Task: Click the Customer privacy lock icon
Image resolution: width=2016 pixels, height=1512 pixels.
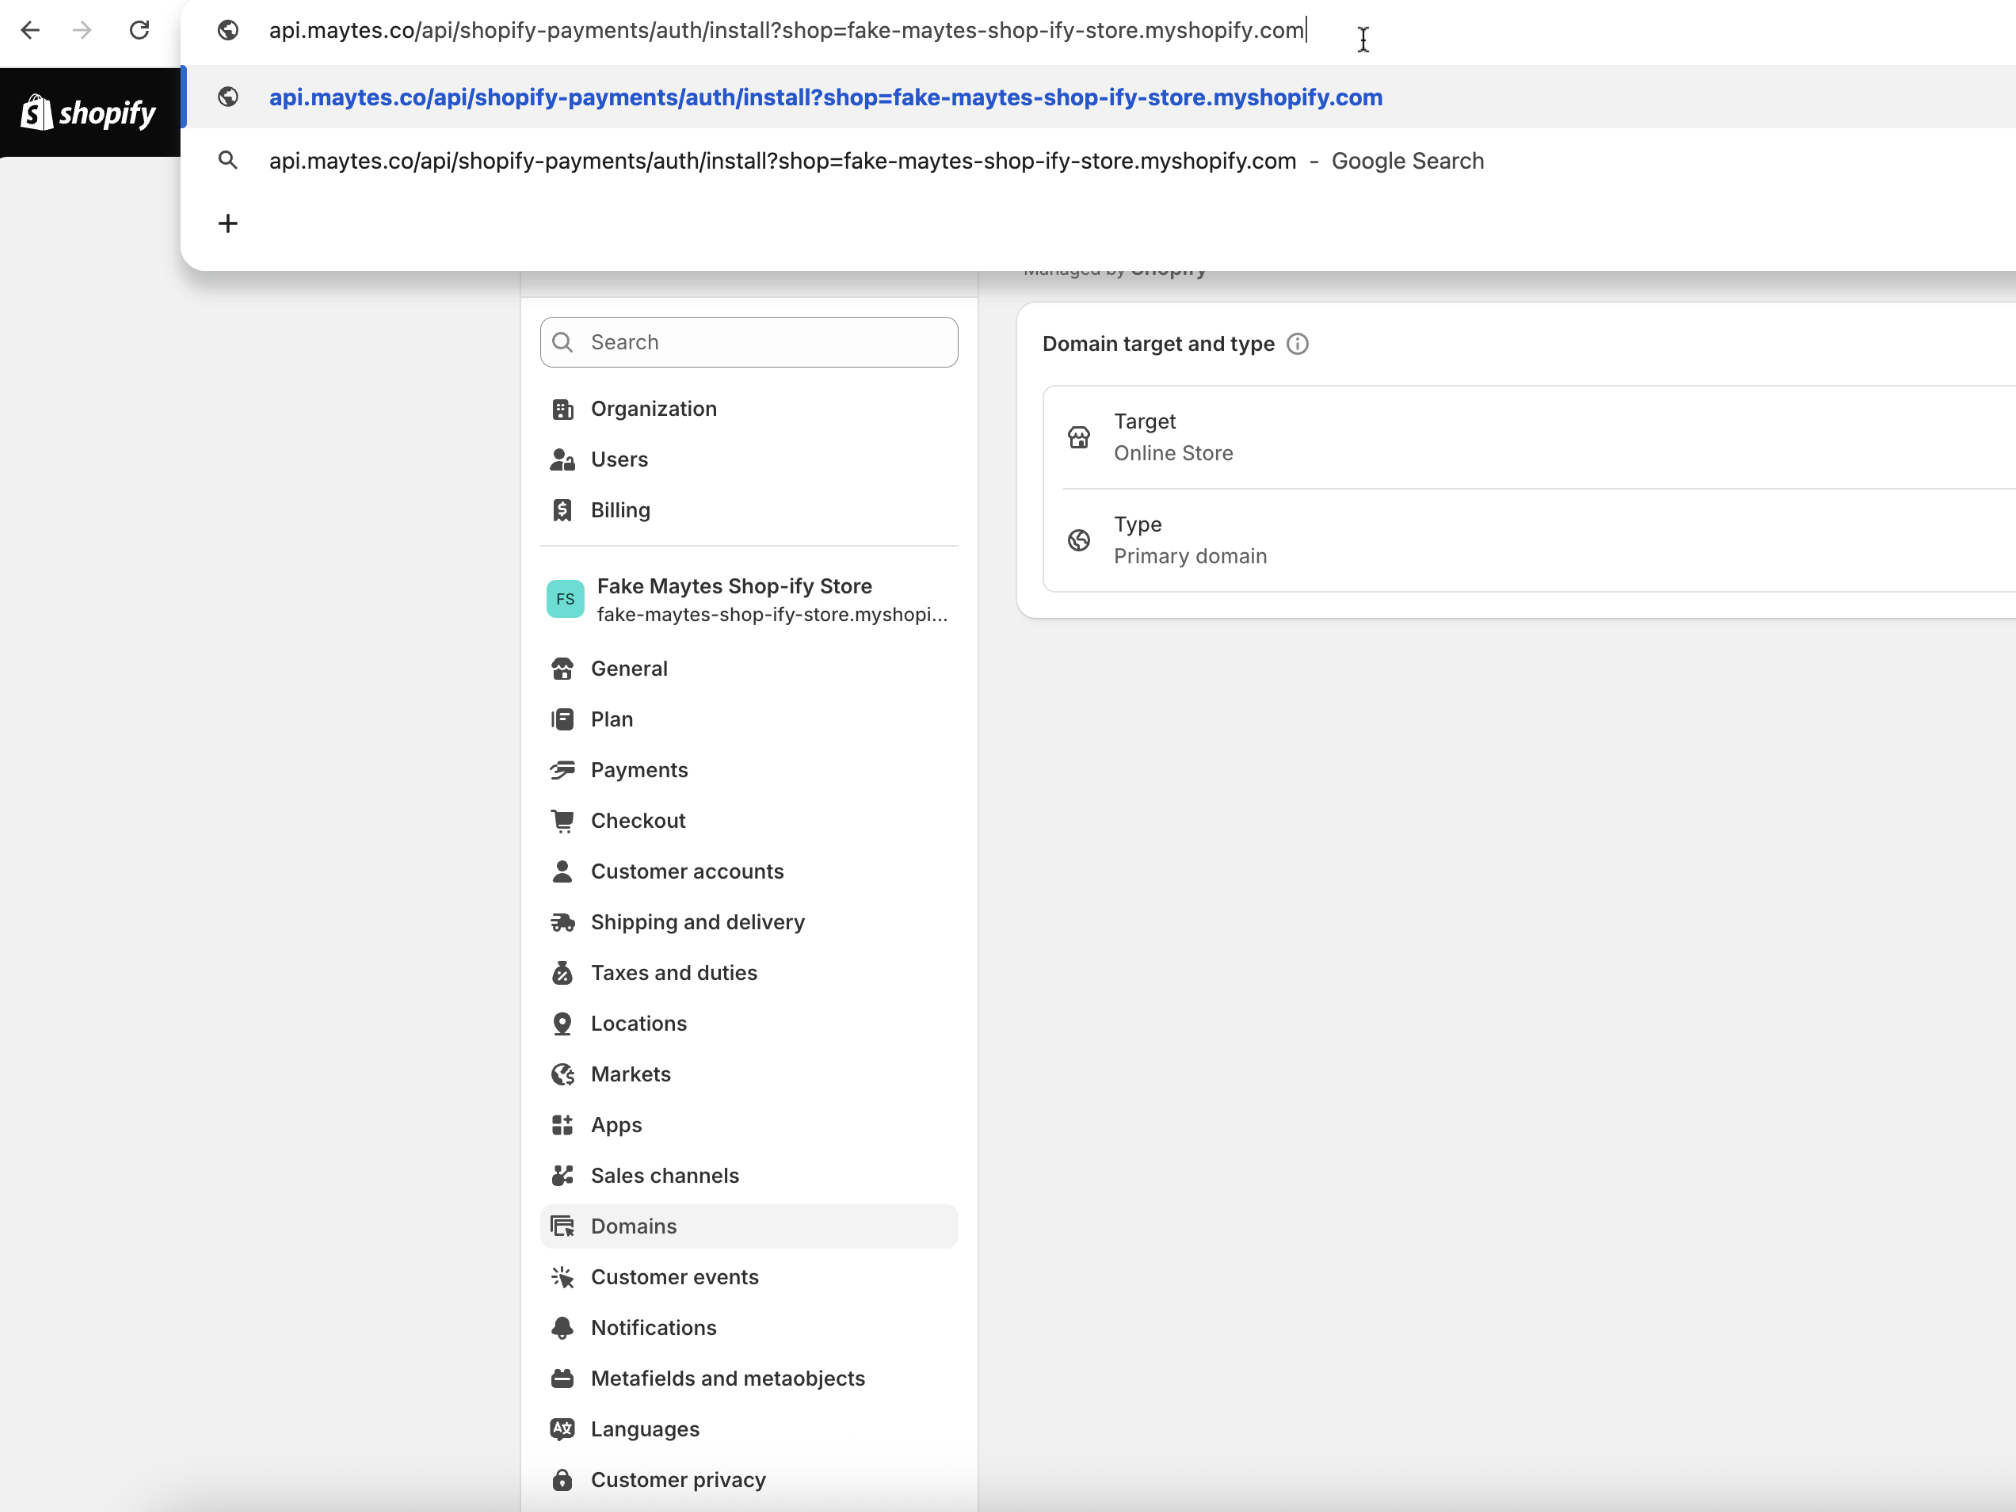Action: pyautogui.click(x=563, y=1480)
